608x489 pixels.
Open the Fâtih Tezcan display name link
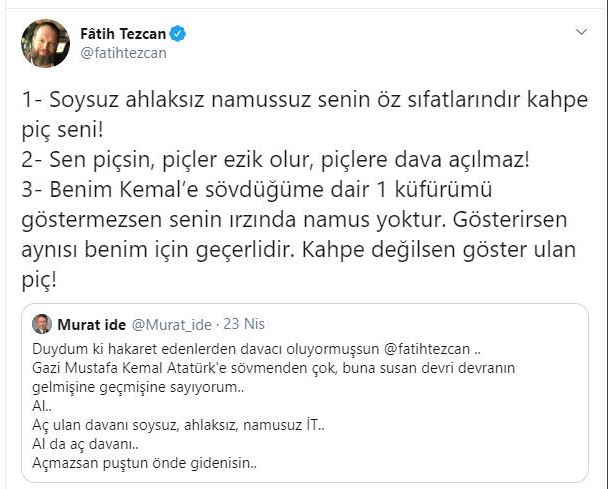coord(123,34)
